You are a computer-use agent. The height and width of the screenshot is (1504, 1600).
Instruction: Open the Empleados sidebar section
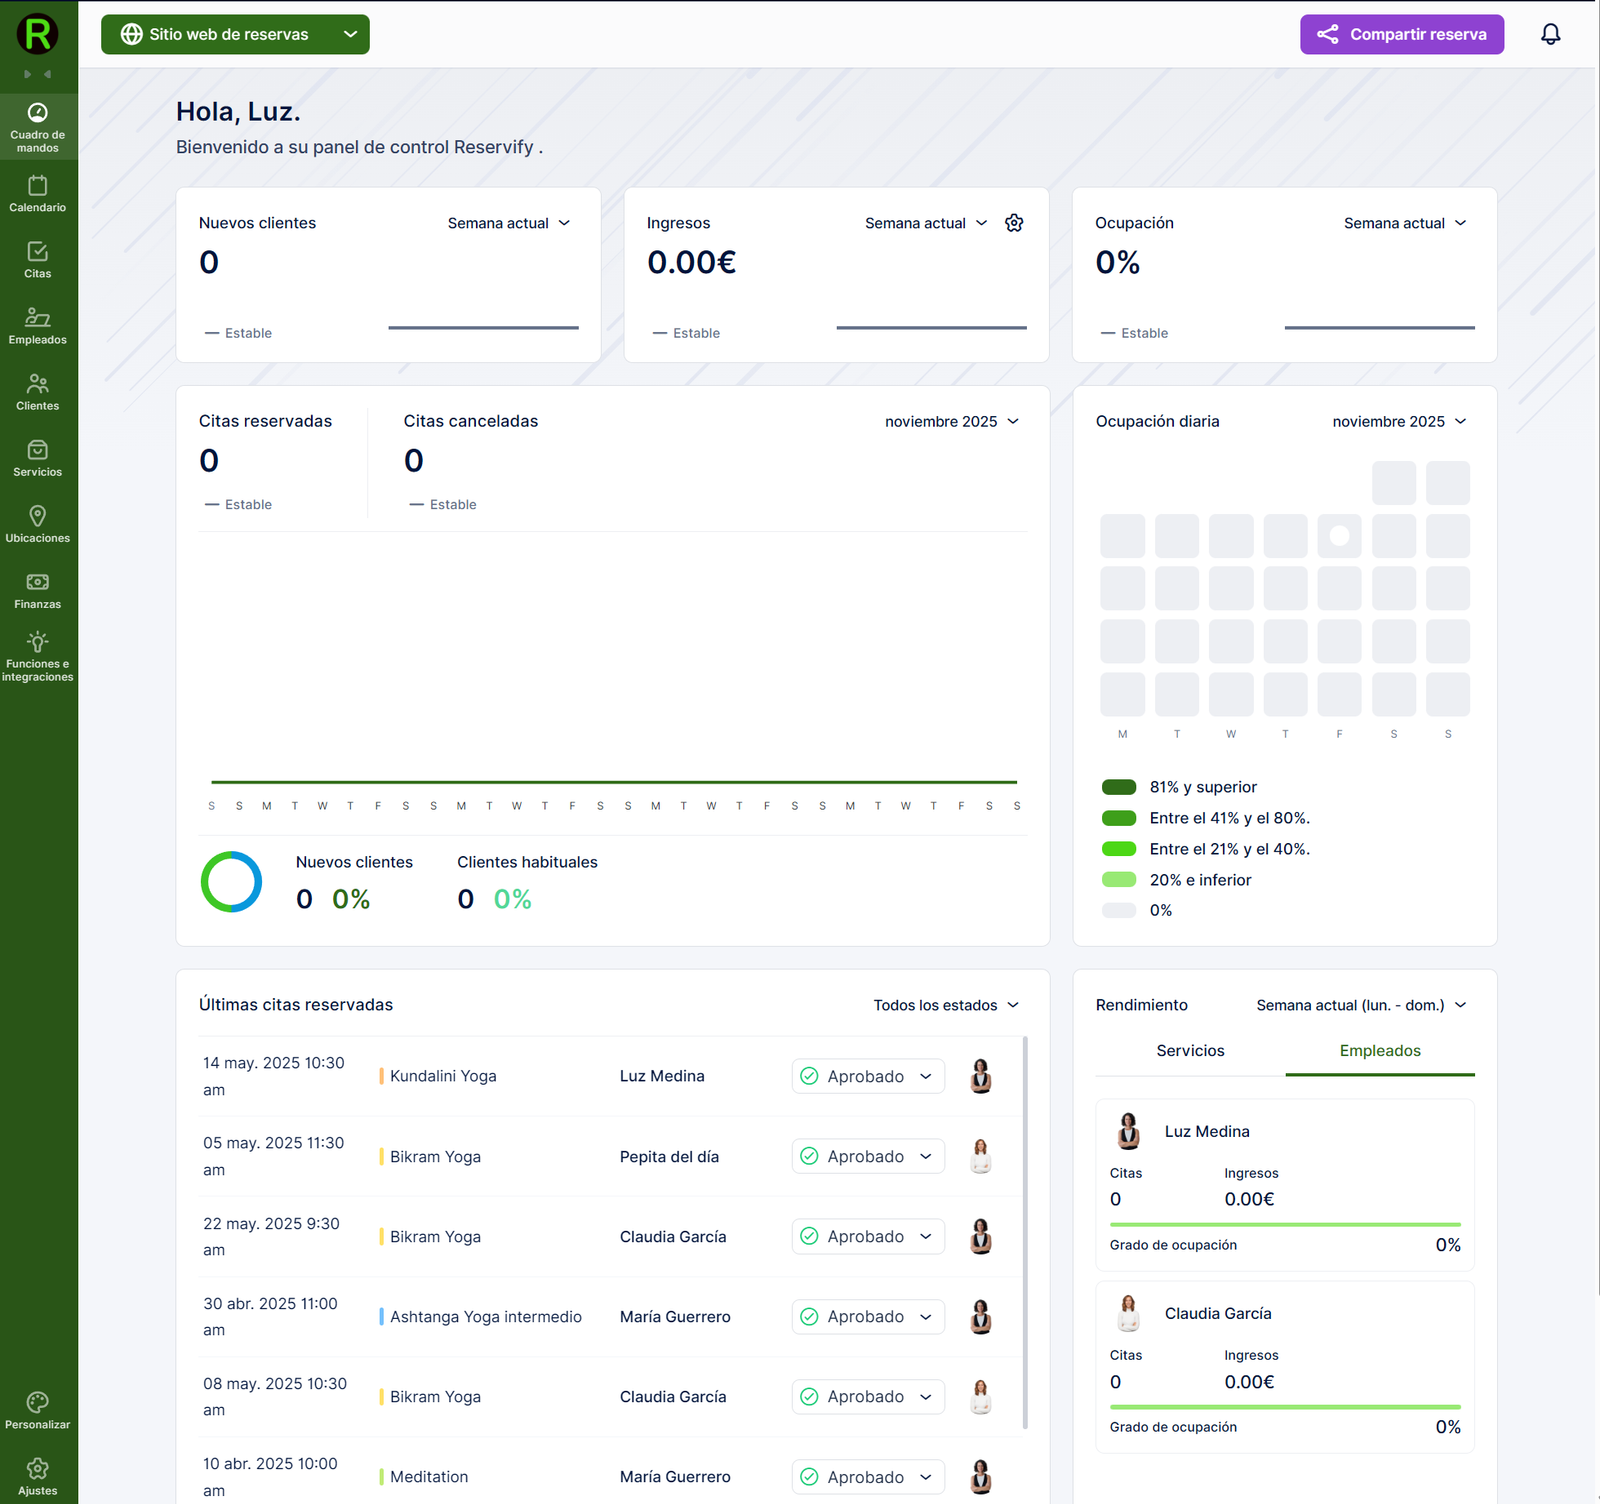tap(38, 326)
